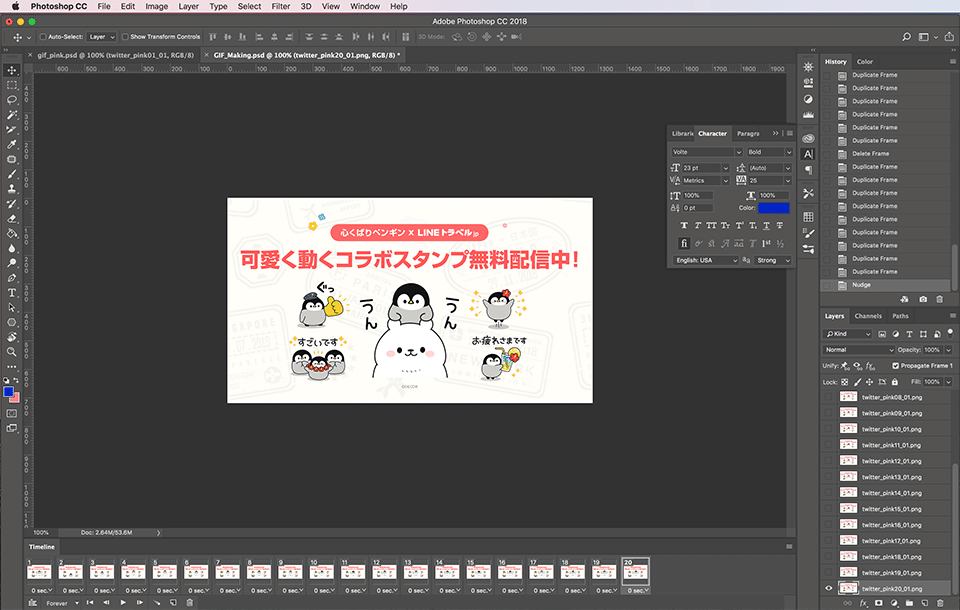Delete layer with Layers panel trash icon
Viewport: 960px width, 610px height.
(940, 603)
